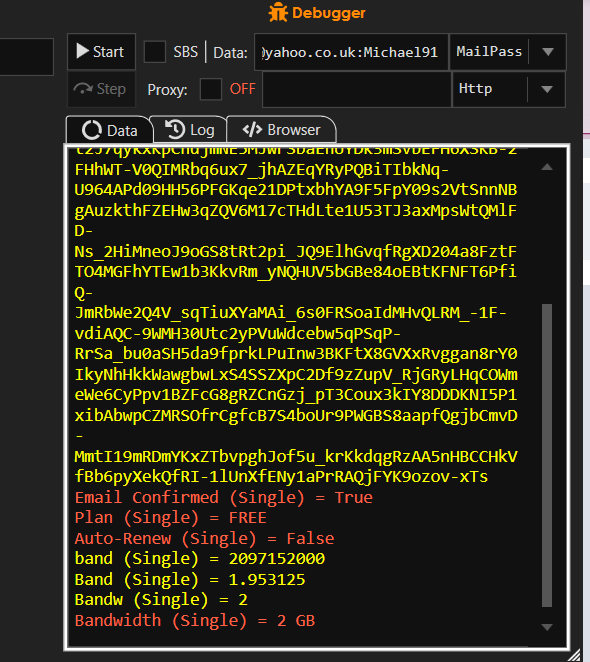Click the scrollbar down arrow
The image size is (590, 662).
click(x=547, y=627)
